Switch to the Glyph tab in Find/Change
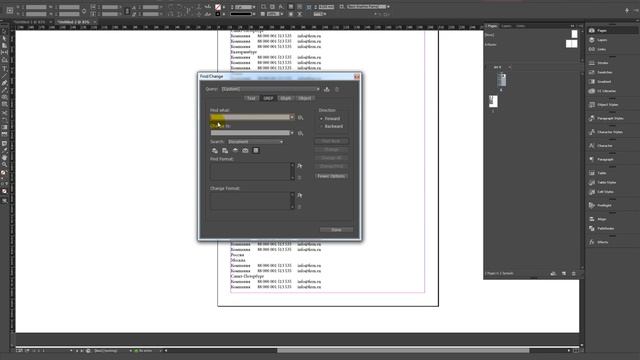This screenshot has width=640, height=360. [x=285, y=98]
